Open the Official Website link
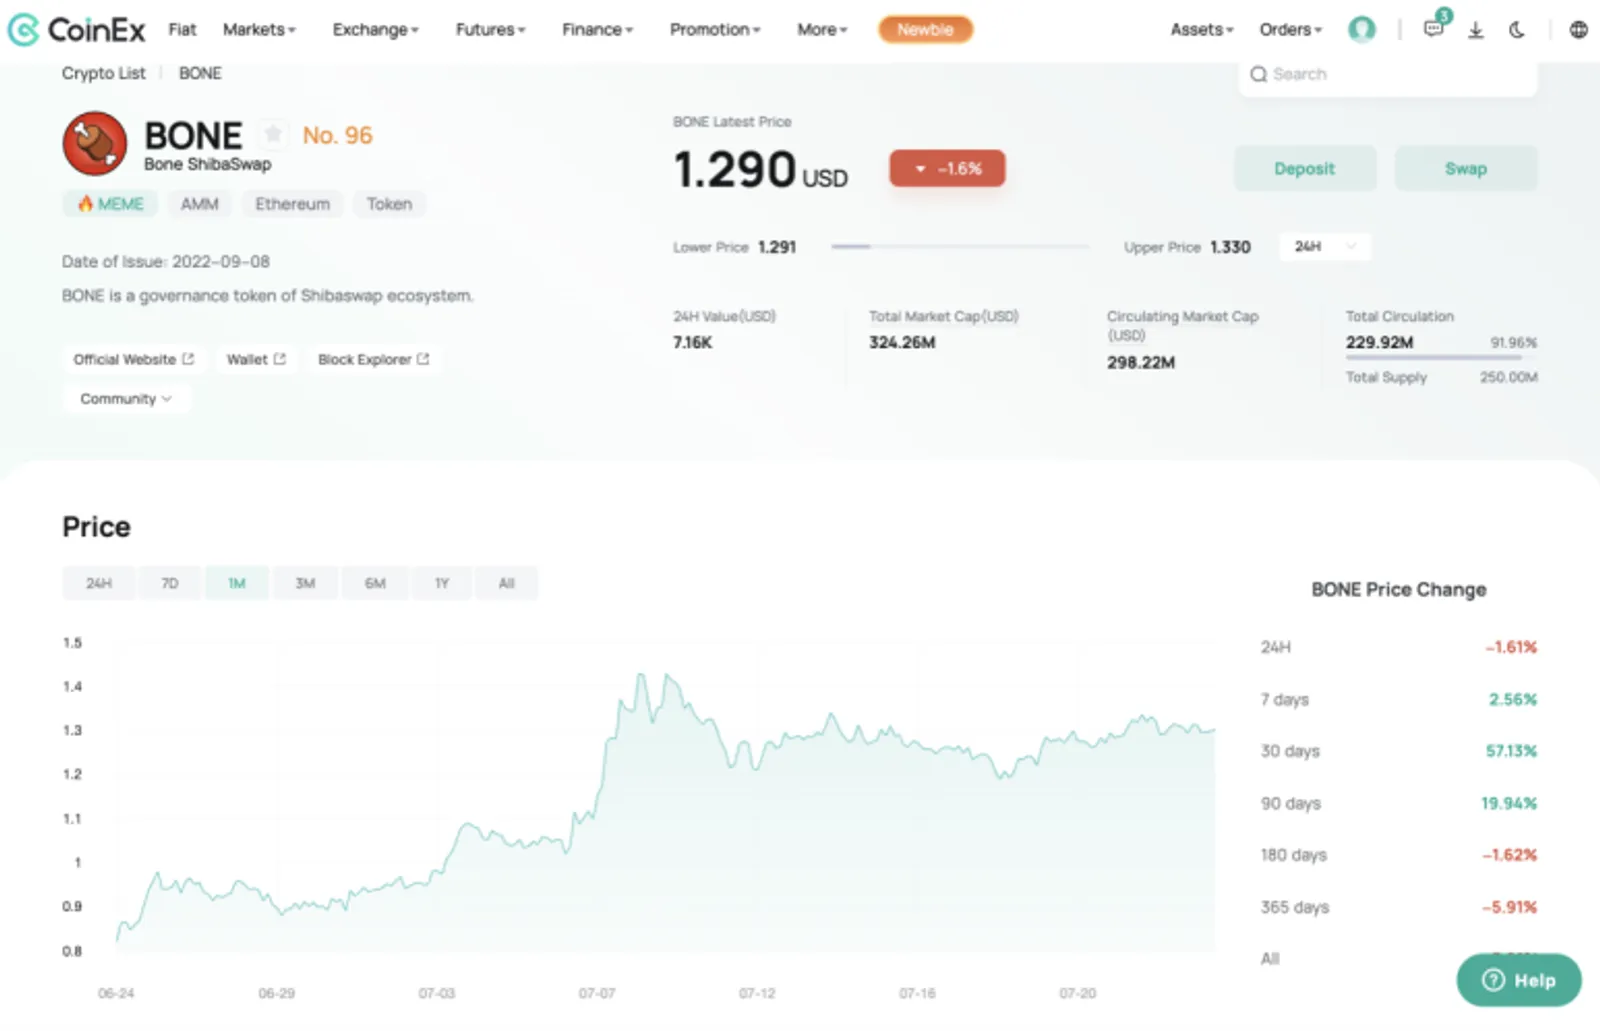 click(x=134, y=359)
